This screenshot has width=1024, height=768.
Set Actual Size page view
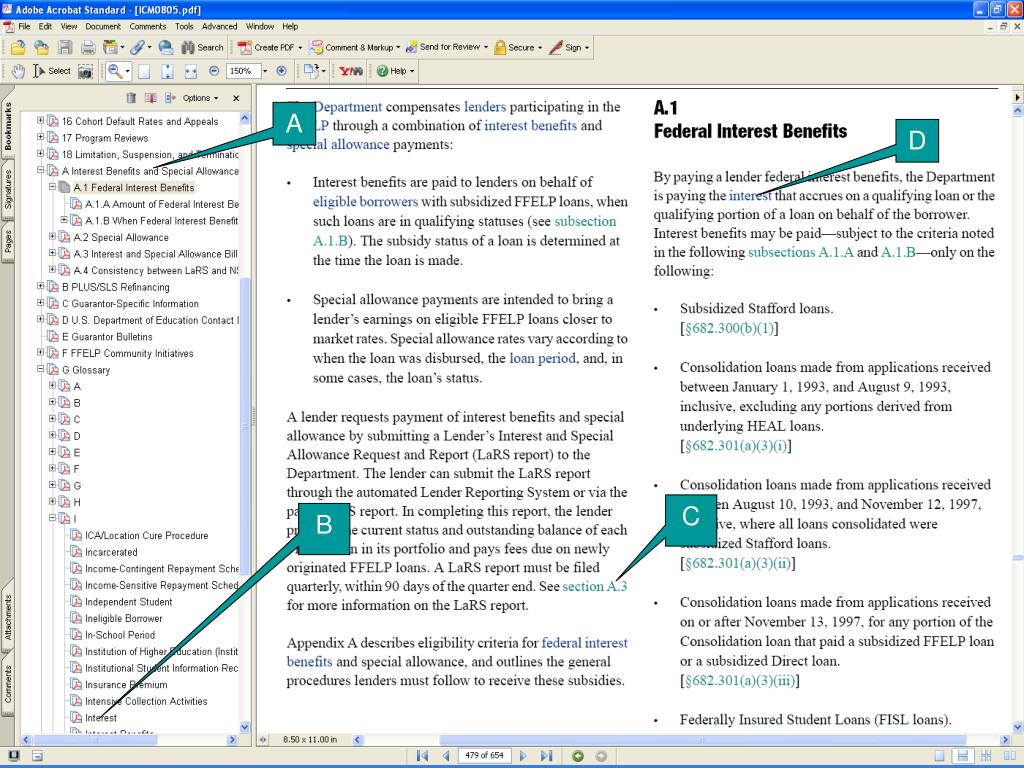[144, 71]
